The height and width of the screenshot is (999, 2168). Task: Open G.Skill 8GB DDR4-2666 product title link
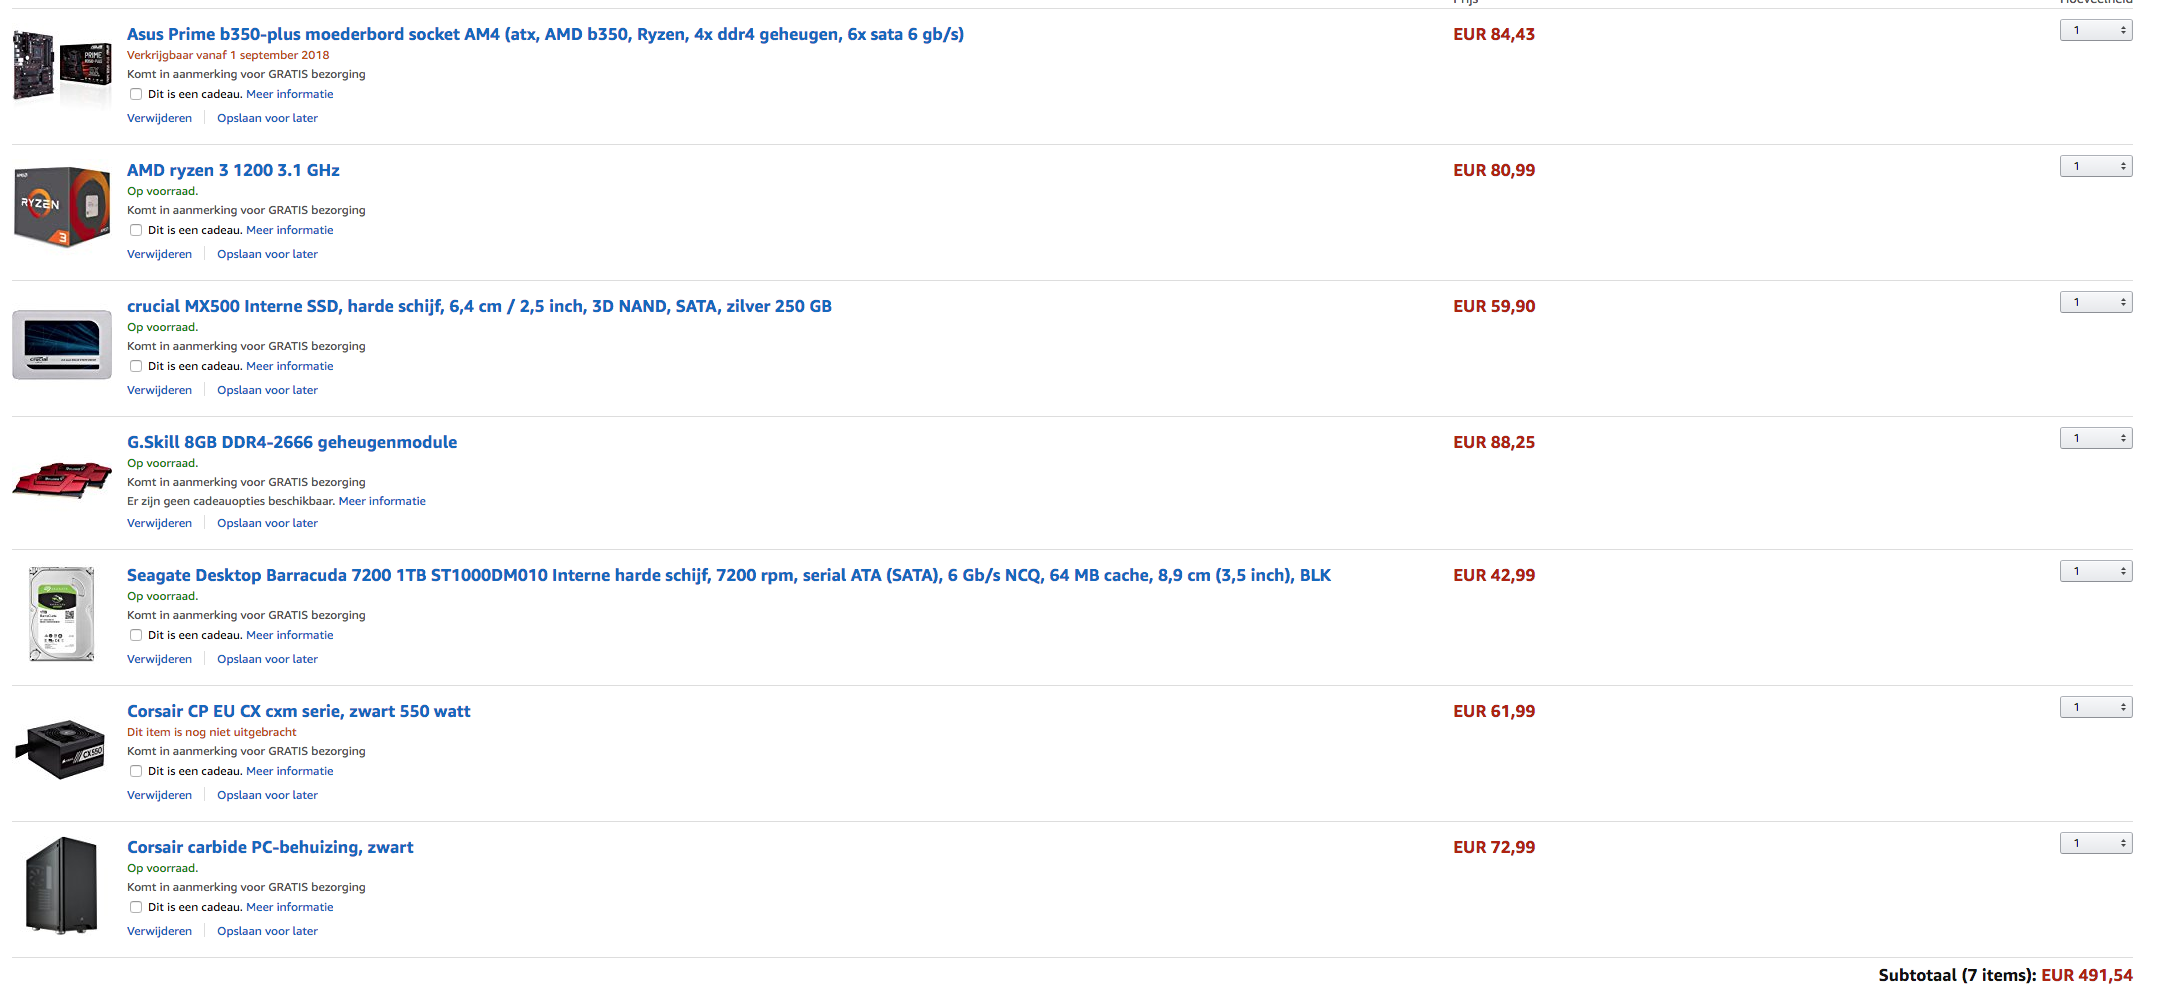292,442
